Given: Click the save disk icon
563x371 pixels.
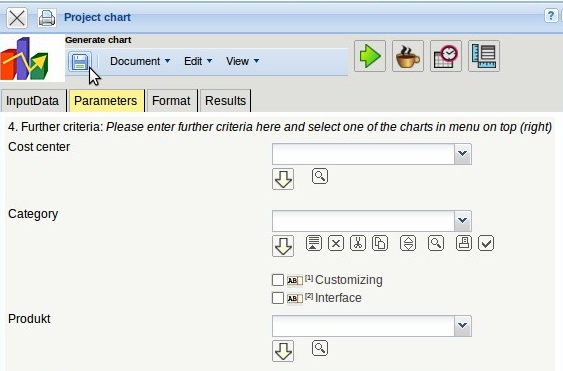Looking at the screenshot, I should pyautogui.click(x=80, y=62).
